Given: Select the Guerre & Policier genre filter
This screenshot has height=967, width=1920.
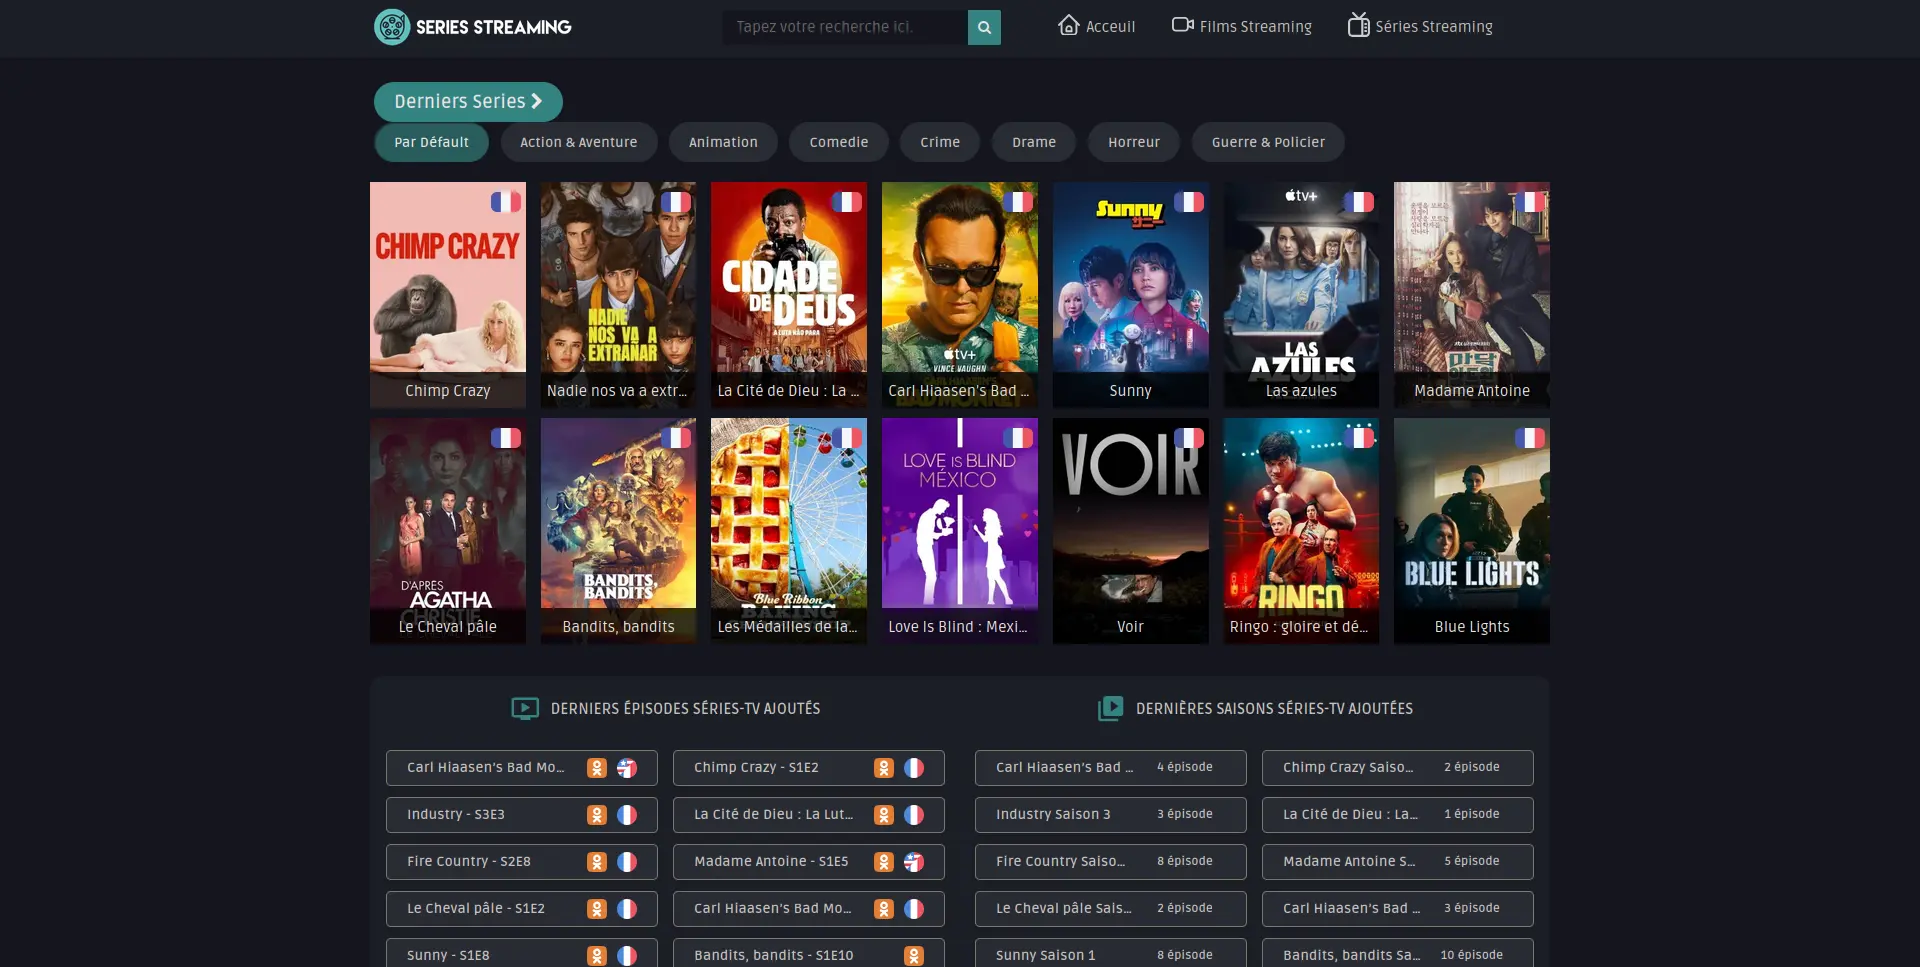Looking at the screenshot, I should pyautogui.click(x=1268, y=142).
